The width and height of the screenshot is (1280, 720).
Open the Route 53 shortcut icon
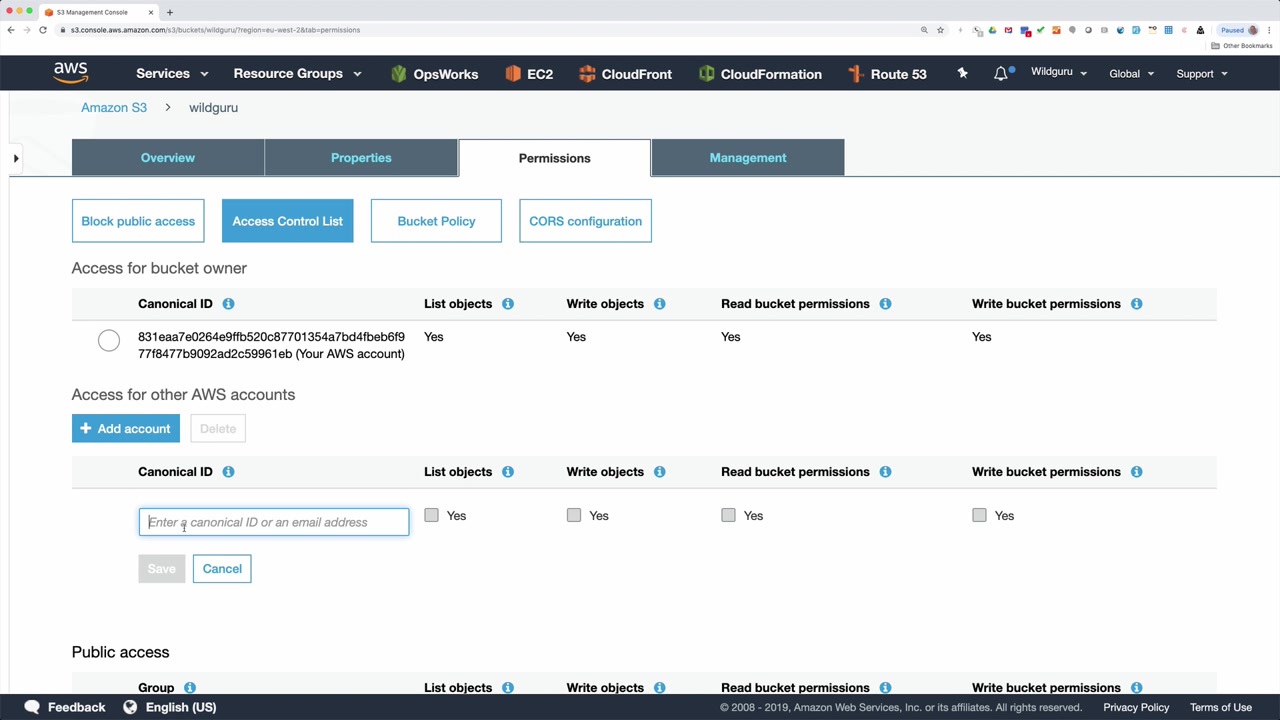(855, 74)
